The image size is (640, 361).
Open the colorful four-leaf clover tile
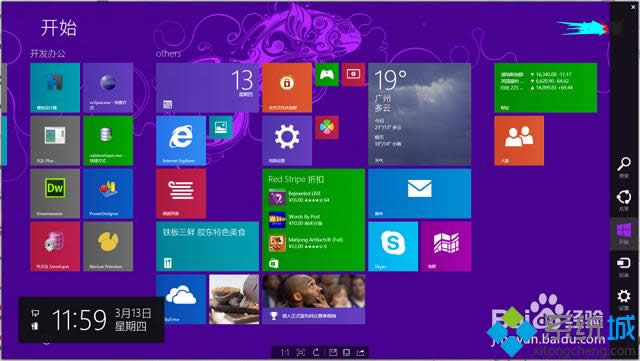(x=327, y=127)
